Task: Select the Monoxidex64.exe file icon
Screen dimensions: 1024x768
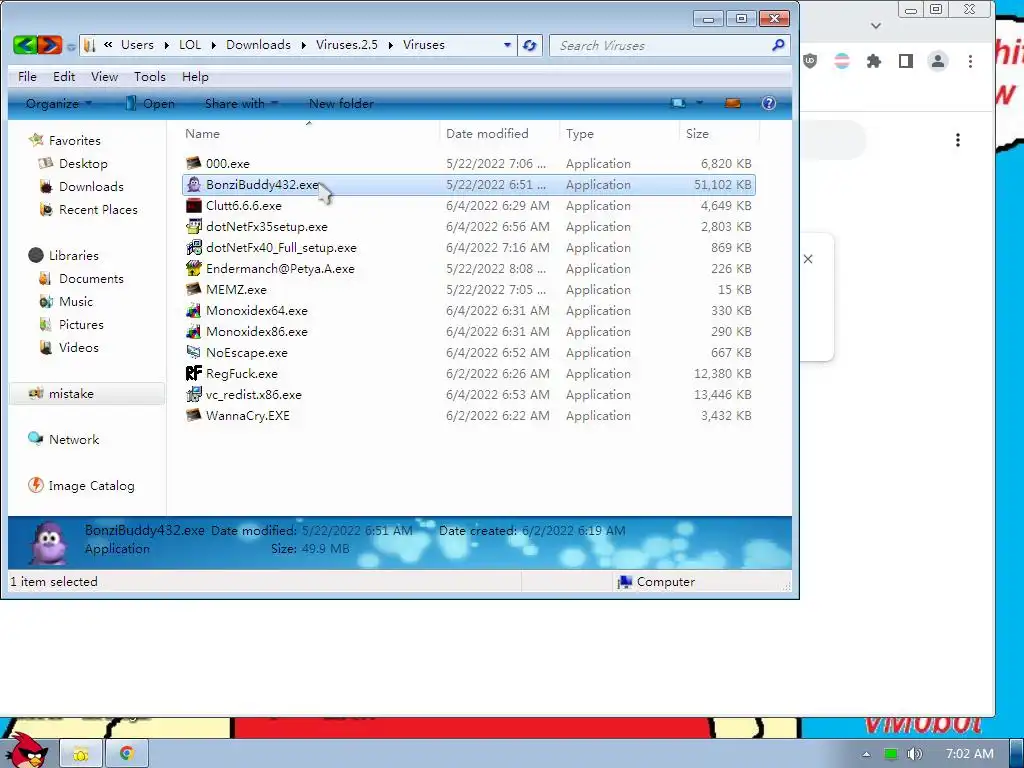Action: [x=193, y=311]
